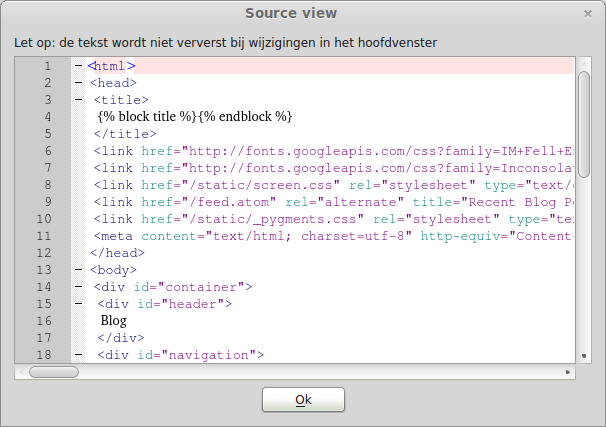Image resolution: width=606 pixels, height=427 pixels.
Task: Collapse the body fold marker on line 13
Action: [78, 270]
